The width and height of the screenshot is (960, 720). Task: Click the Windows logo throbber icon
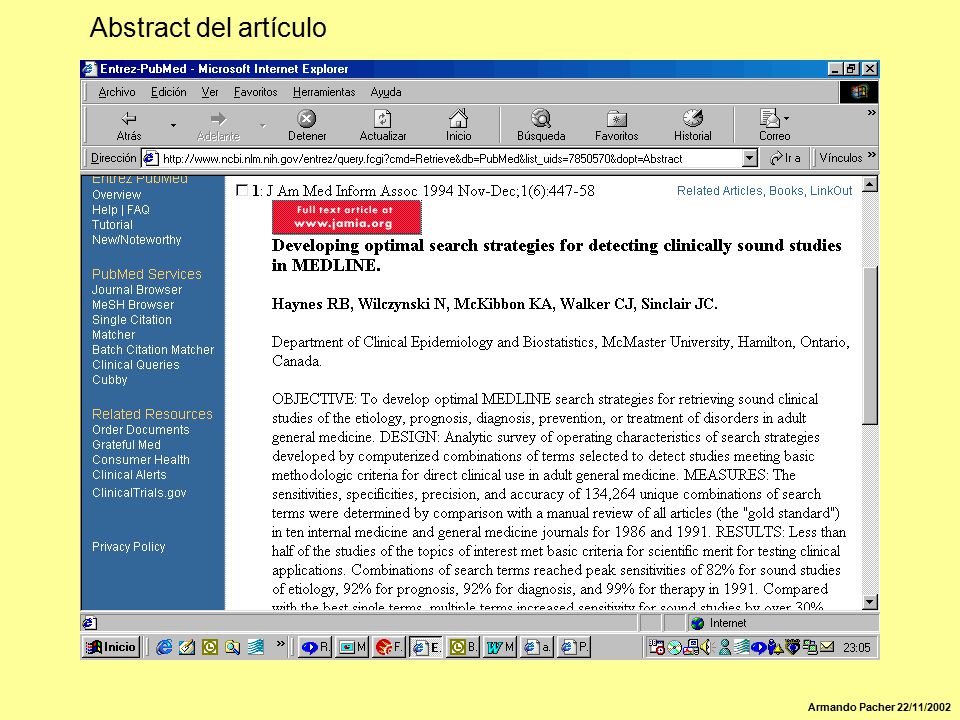click(x=859, y=92)
